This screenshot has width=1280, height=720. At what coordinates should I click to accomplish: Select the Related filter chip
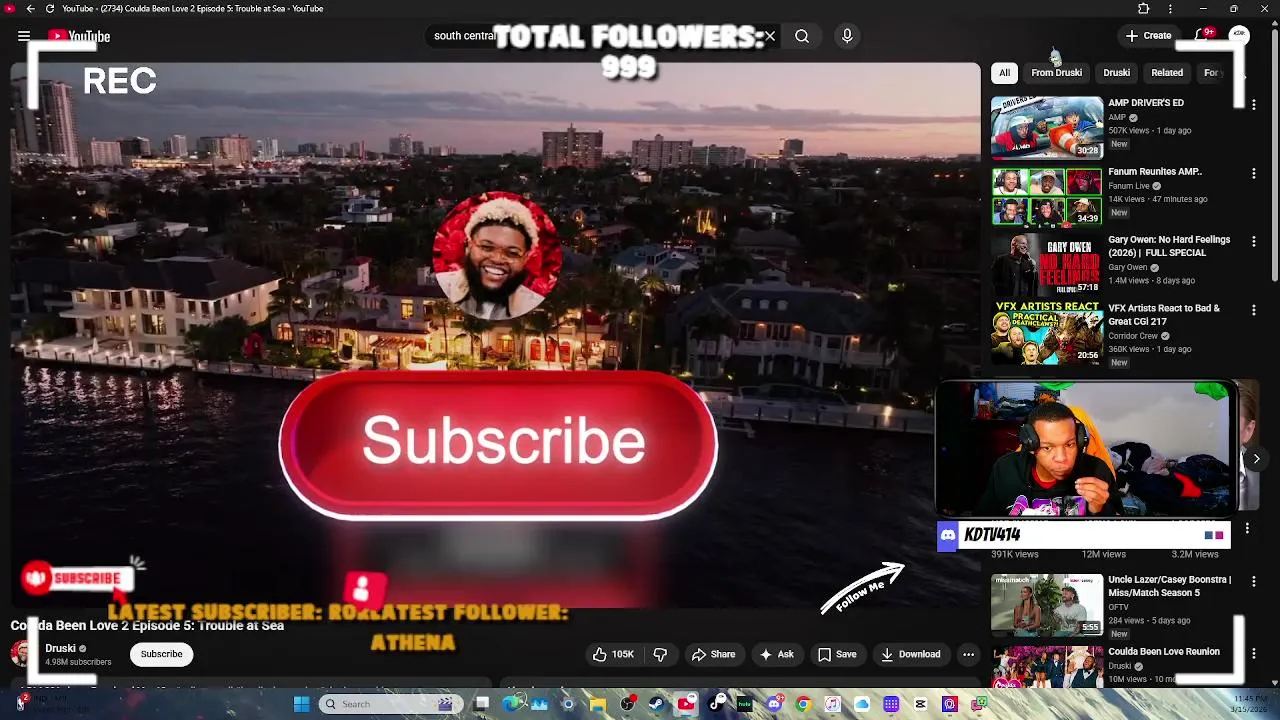click(x=1167, y=73)
